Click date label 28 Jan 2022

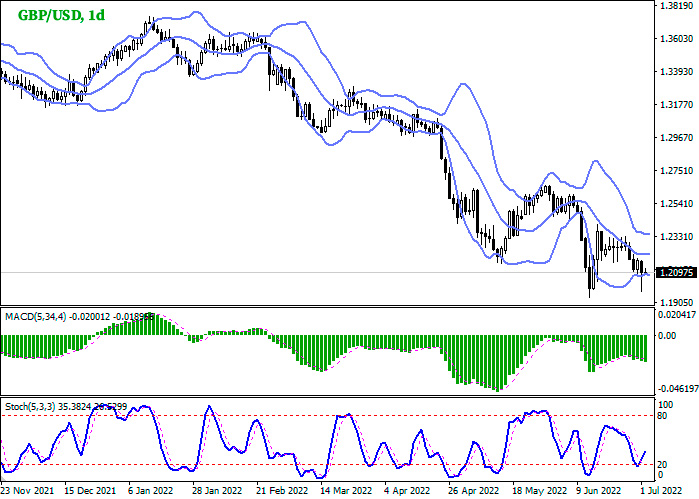(x=217, y=491)
